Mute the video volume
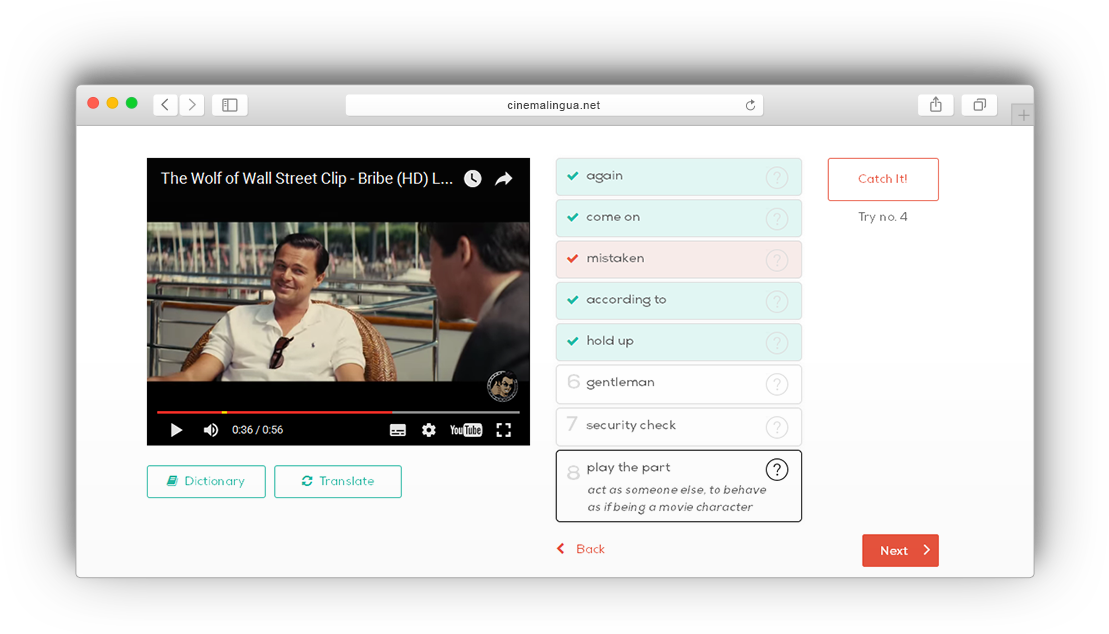The image size is (1109, 634). [211, 430]
